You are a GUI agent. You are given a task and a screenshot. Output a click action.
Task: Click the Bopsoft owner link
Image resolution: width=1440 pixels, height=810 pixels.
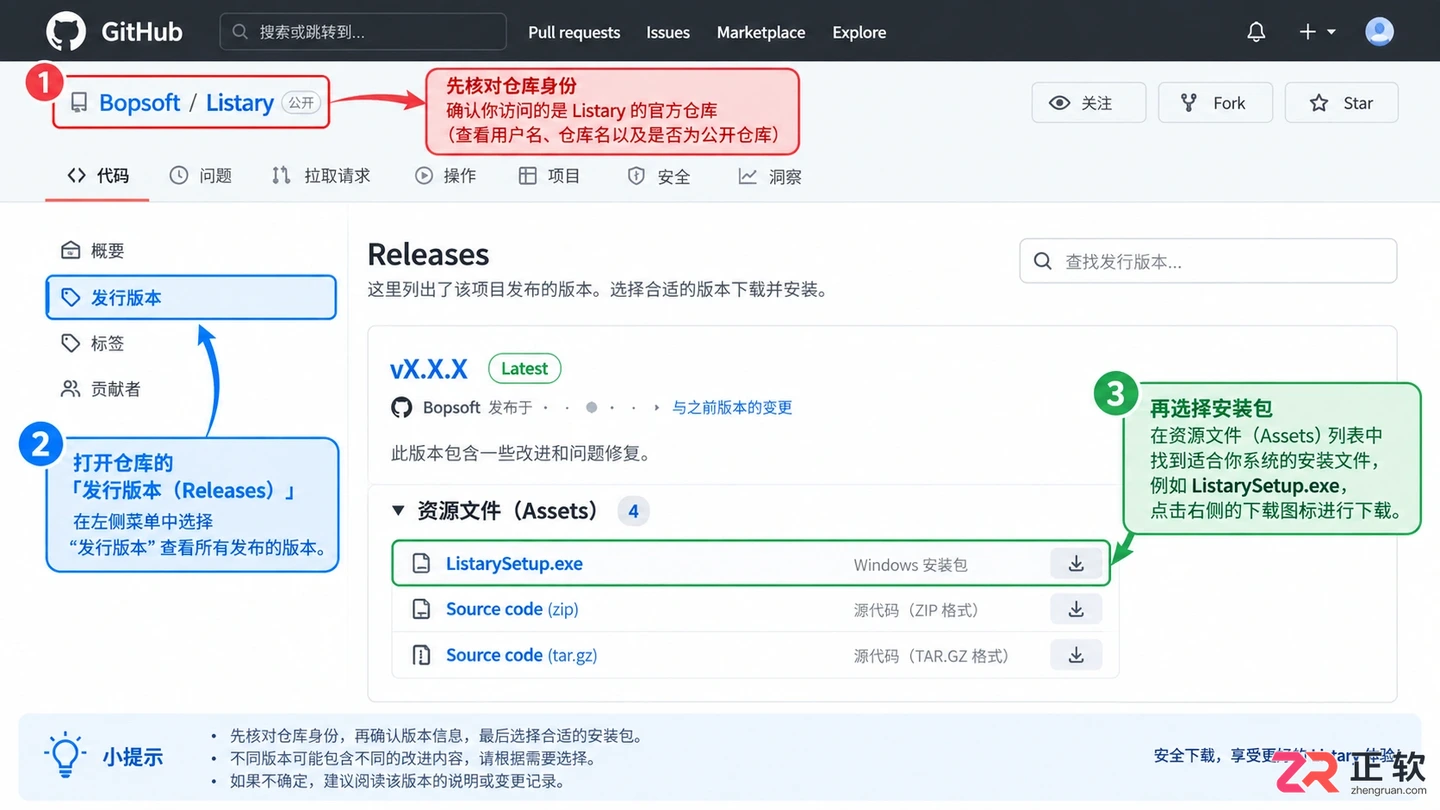click(x=140, y=103)
